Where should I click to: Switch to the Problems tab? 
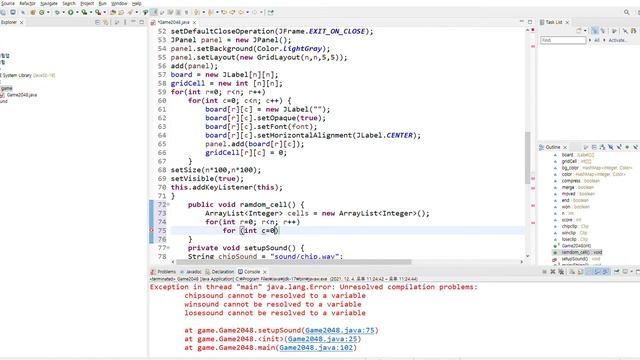click(x=163, y=271)
